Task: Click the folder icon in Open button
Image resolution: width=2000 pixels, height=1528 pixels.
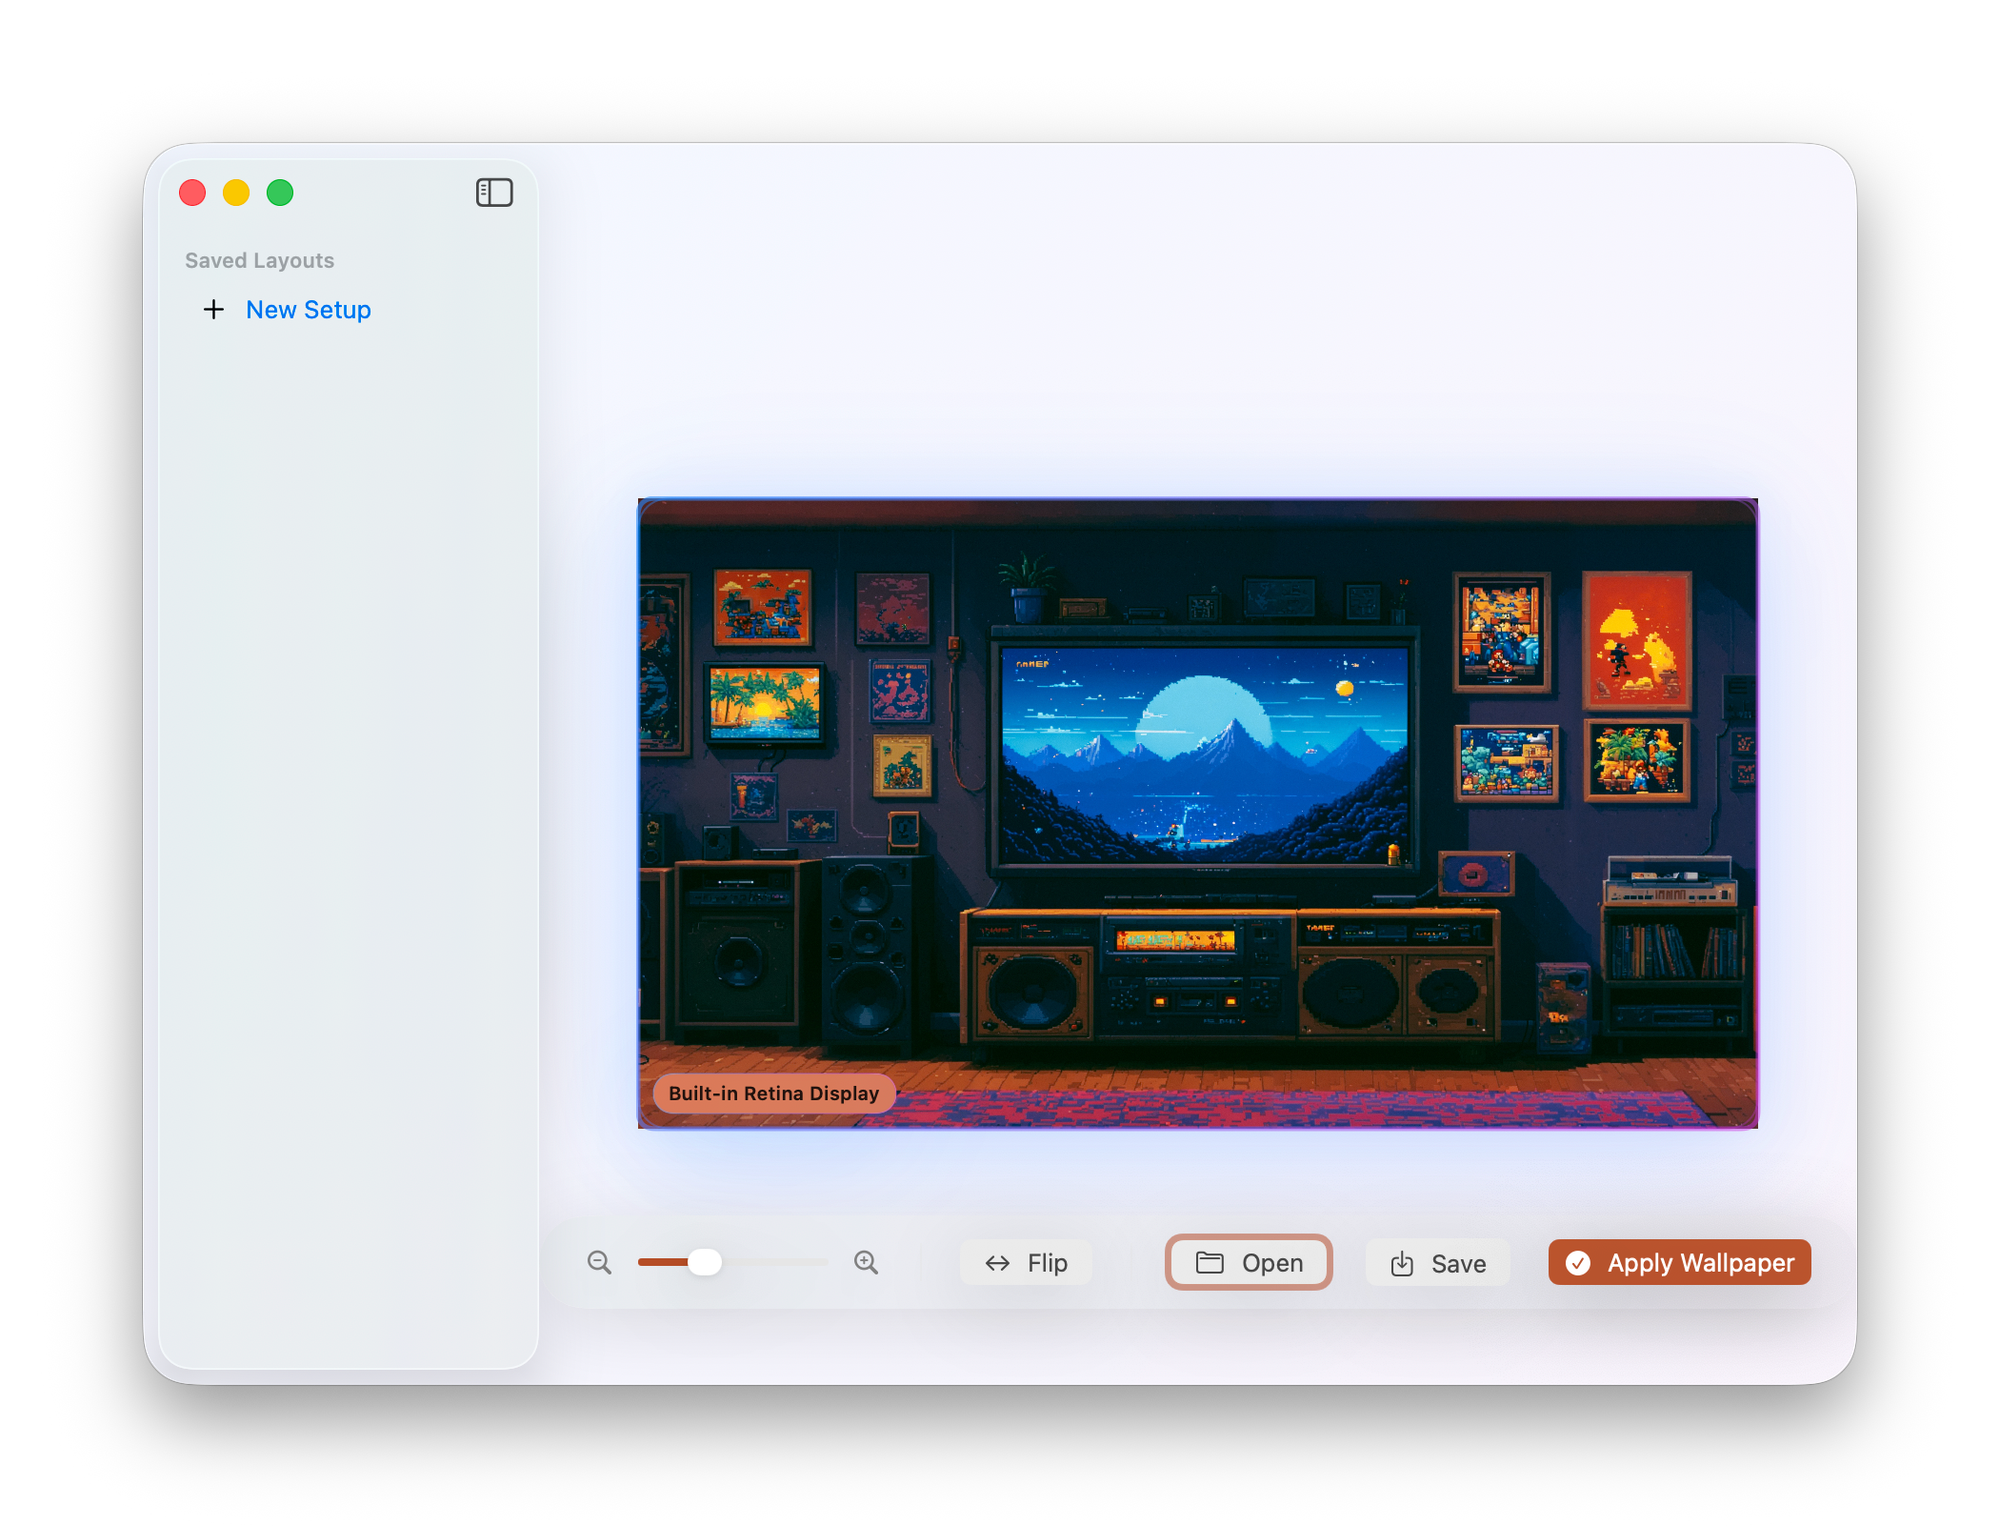Action: point(1210,1262)
